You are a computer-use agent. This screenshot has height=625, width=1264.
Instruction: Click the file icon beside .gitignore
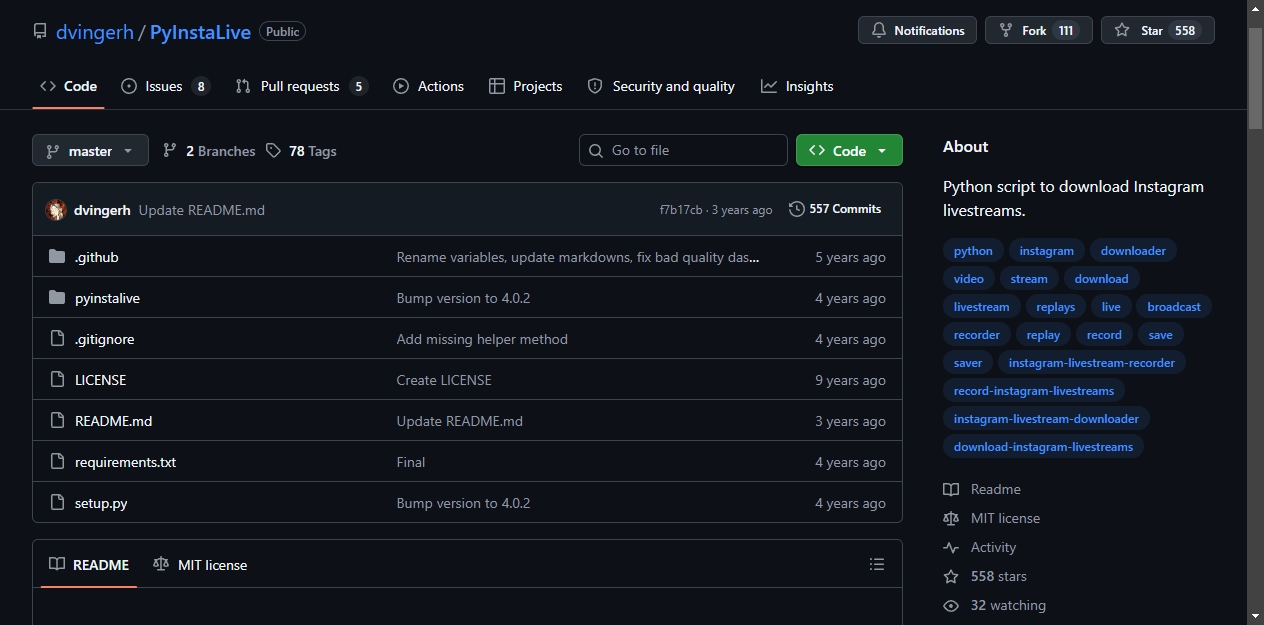(x=57, y=339)
